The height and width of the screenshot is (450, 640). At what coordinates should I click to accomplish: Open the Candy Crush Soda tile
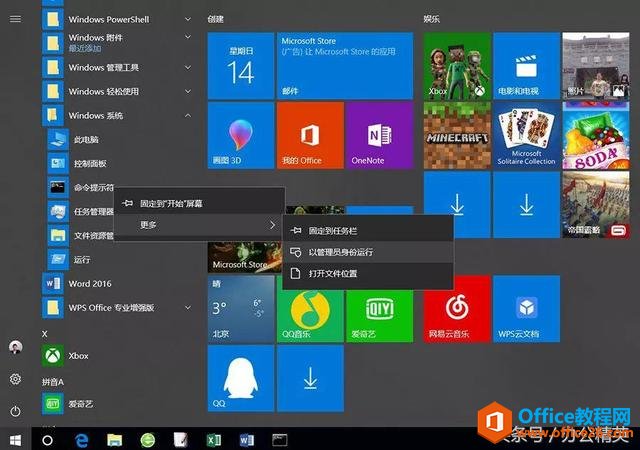(x=596, y=135)
